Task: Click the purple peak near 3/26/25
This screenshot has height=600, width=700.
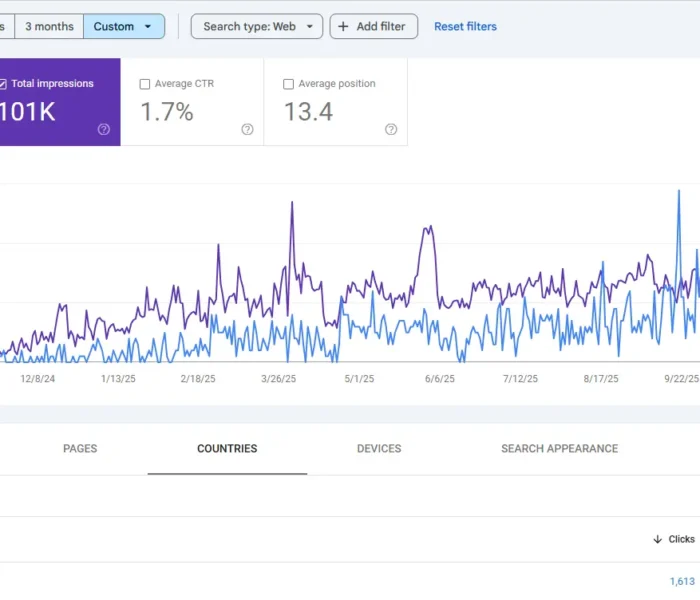Action: point(292,204)
